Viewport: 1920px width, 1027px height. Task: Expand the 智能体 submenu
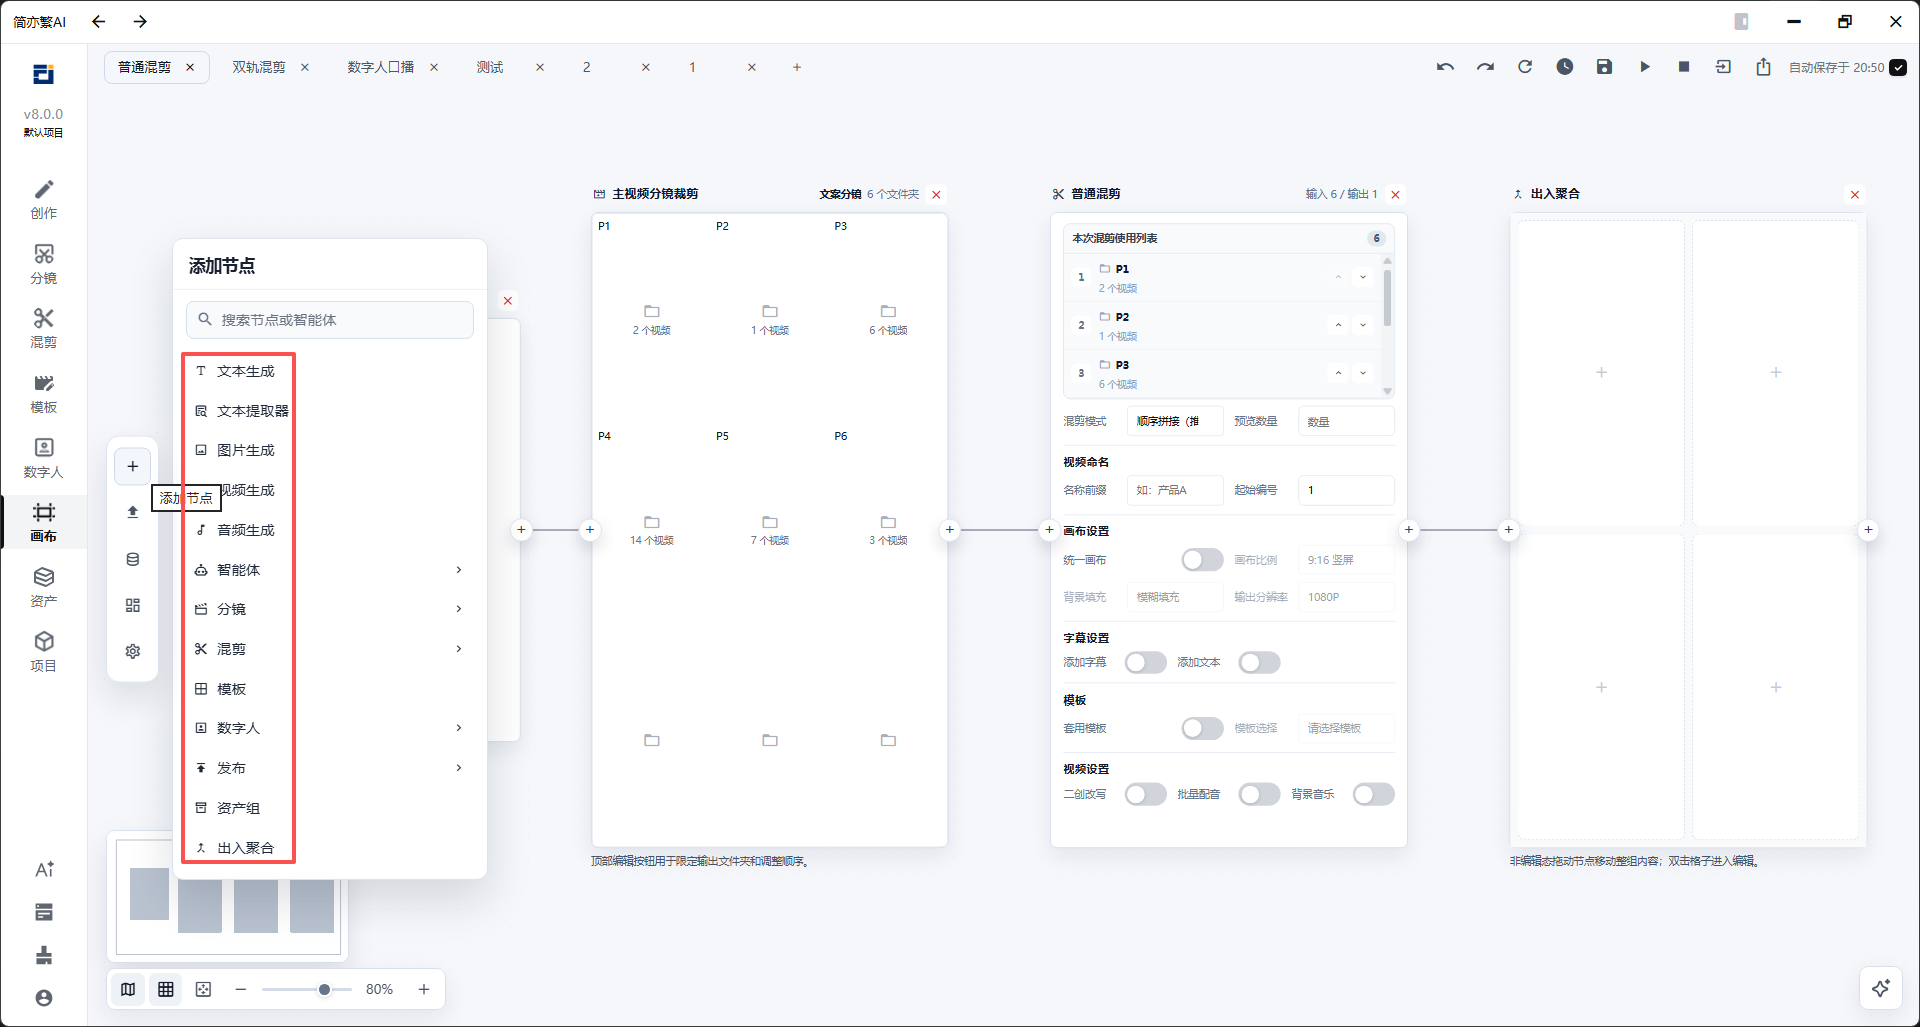click(329, 570)
